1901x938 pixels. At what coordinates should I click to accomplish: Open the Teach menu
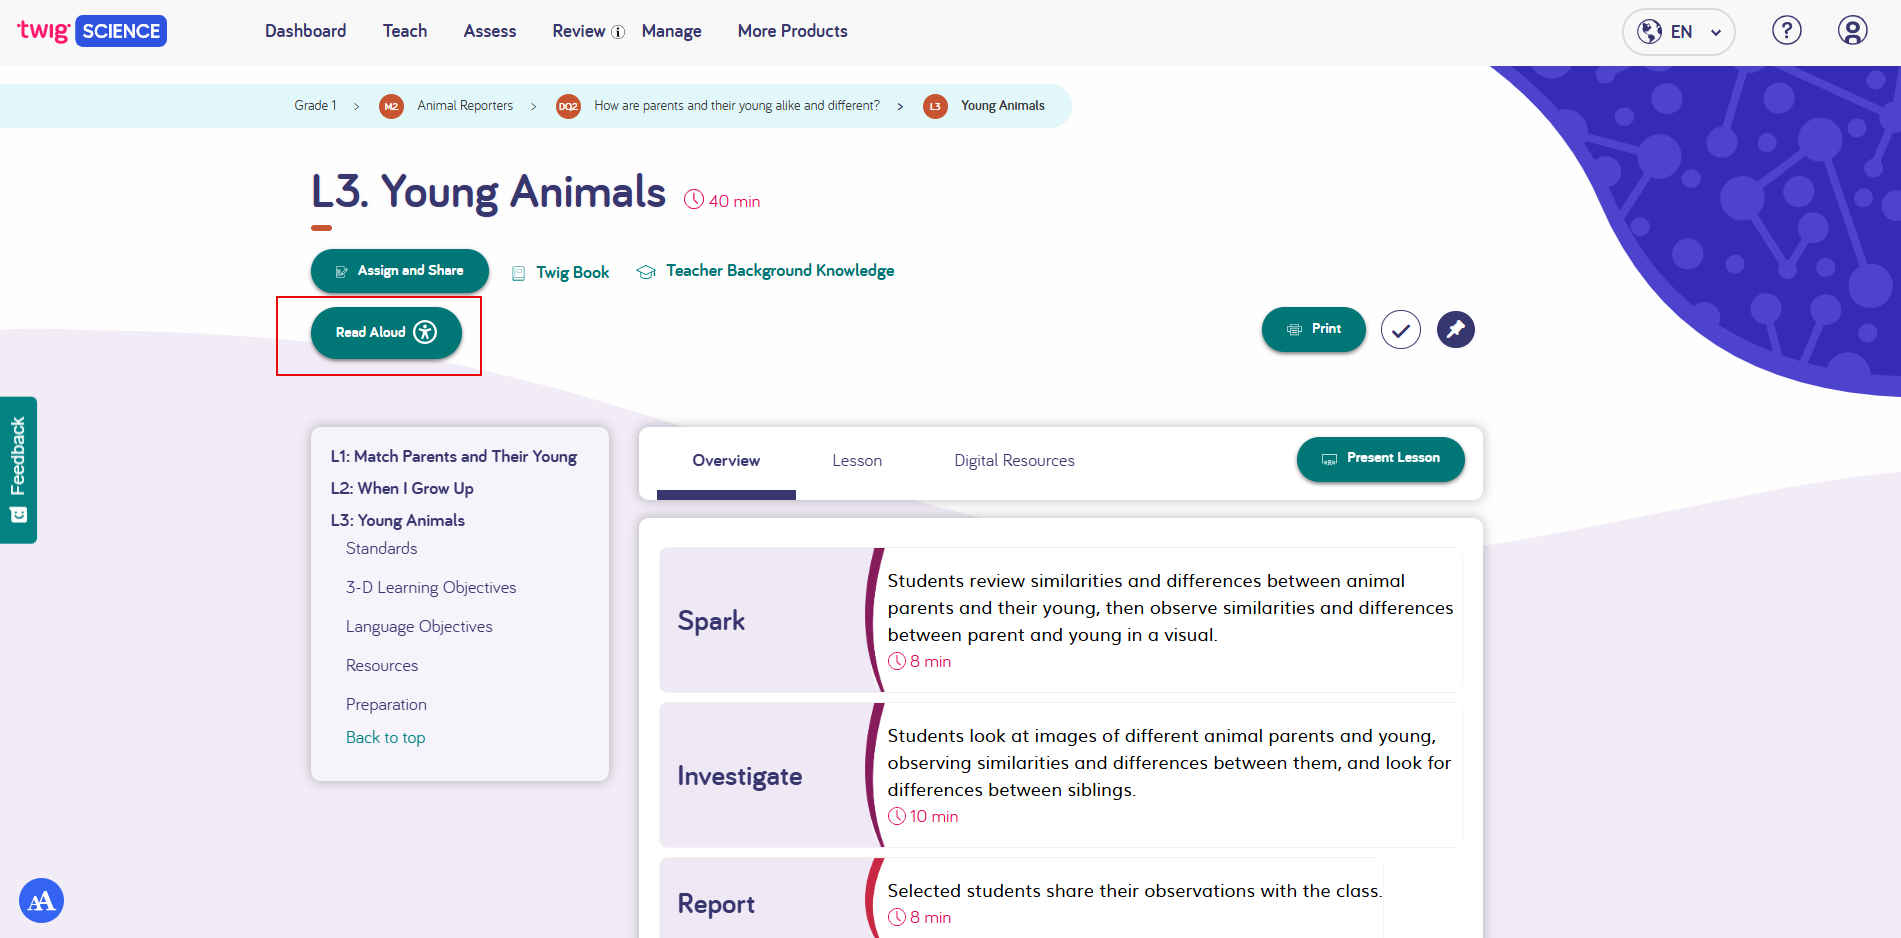tap(404, 31)
